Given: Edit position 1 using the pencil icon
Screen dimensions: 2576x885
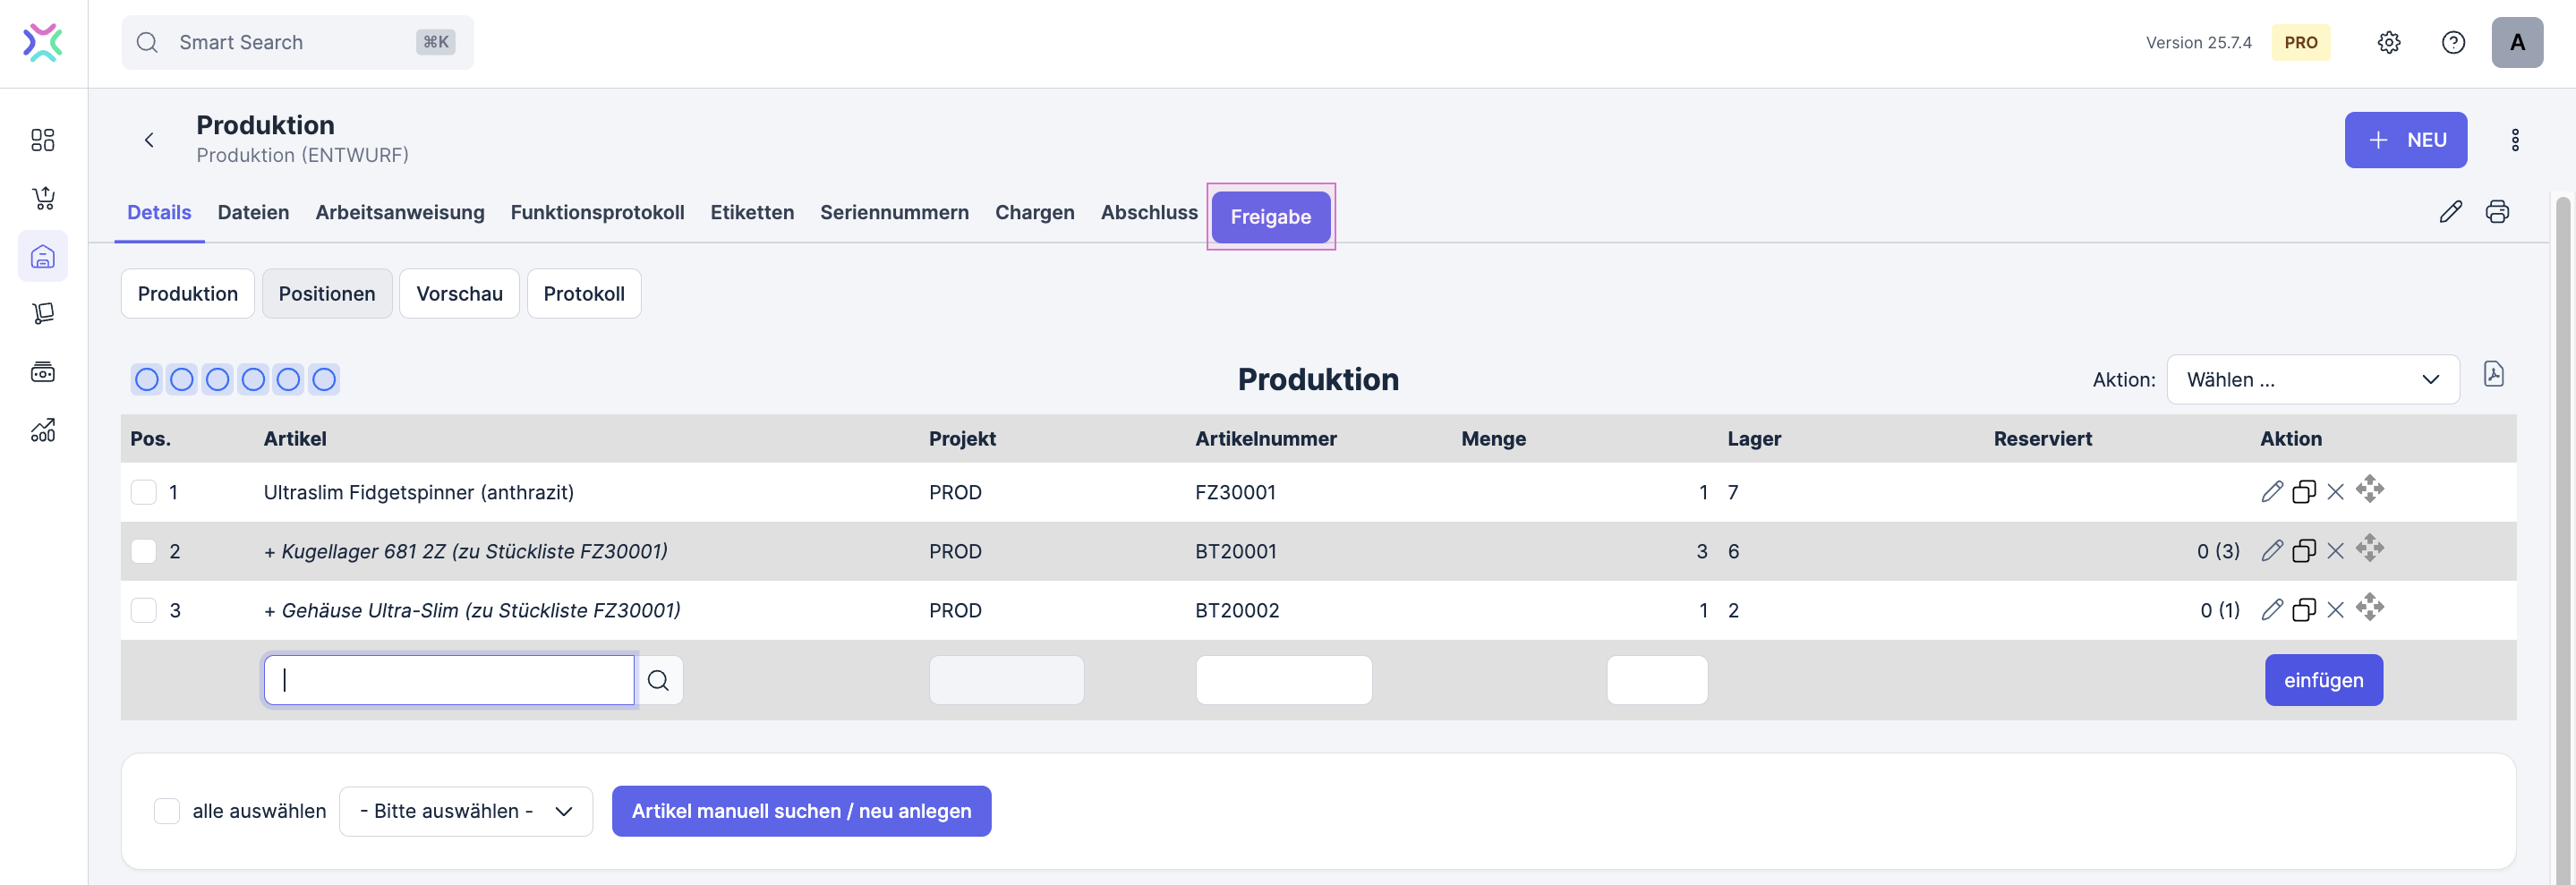Looking at the screenshot, I should pos(2271,491).
